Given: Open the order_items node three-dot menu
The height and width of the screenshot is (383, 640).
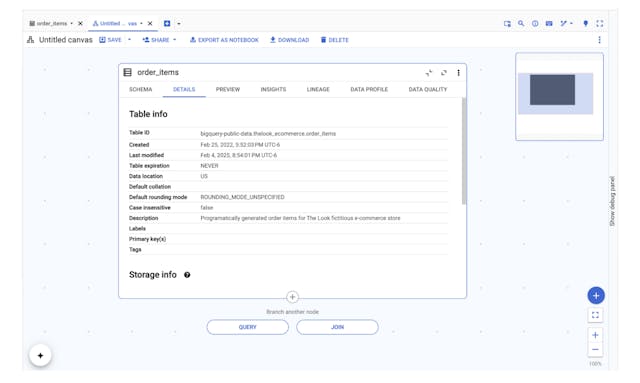Looking at the screenshot, I should pyautogui.click(x=458, y=73).
